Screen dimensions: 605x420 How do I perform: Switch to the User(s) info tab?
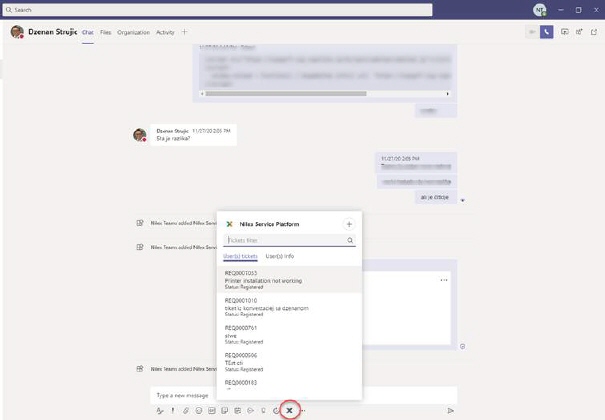click(279, 257)
